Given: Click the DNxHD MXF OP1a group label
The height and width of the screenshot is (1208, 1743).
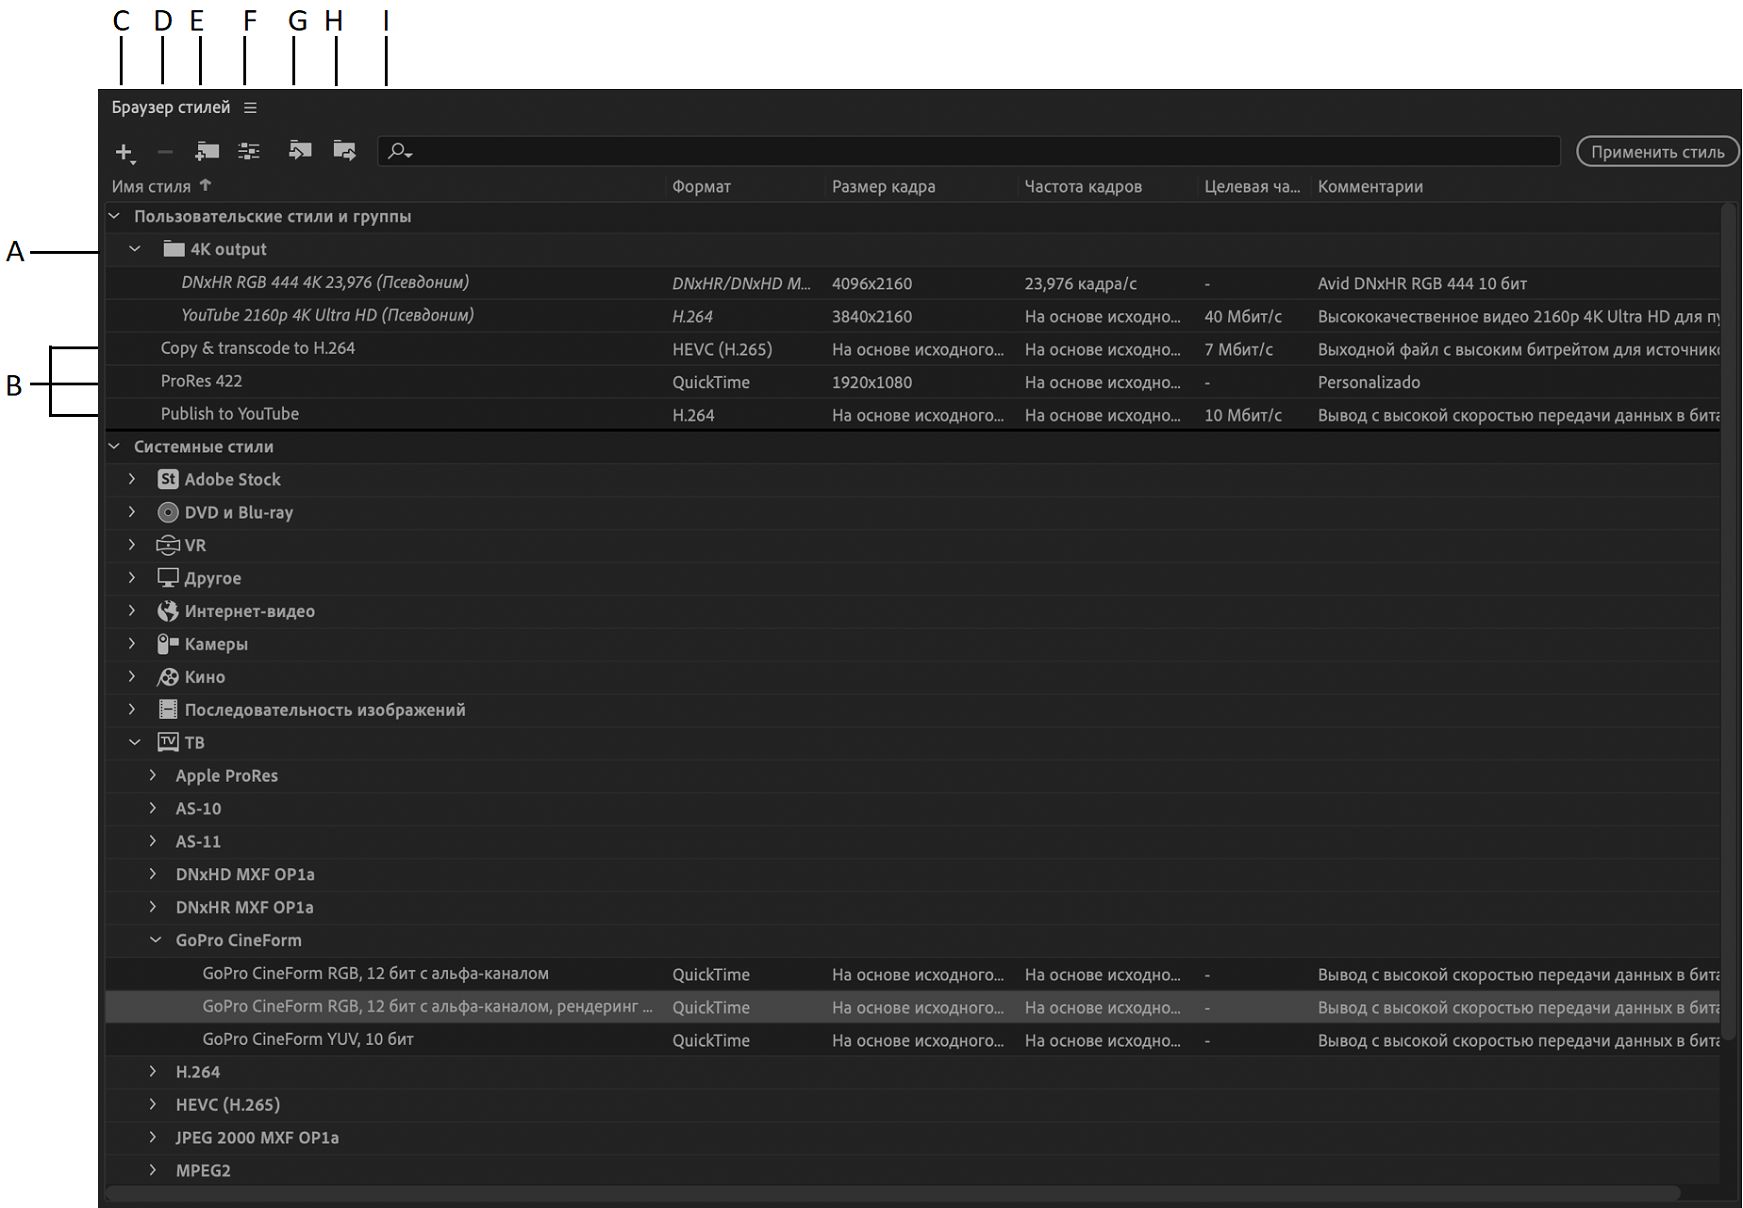Looking at the screenshot, I should point(245,874).
